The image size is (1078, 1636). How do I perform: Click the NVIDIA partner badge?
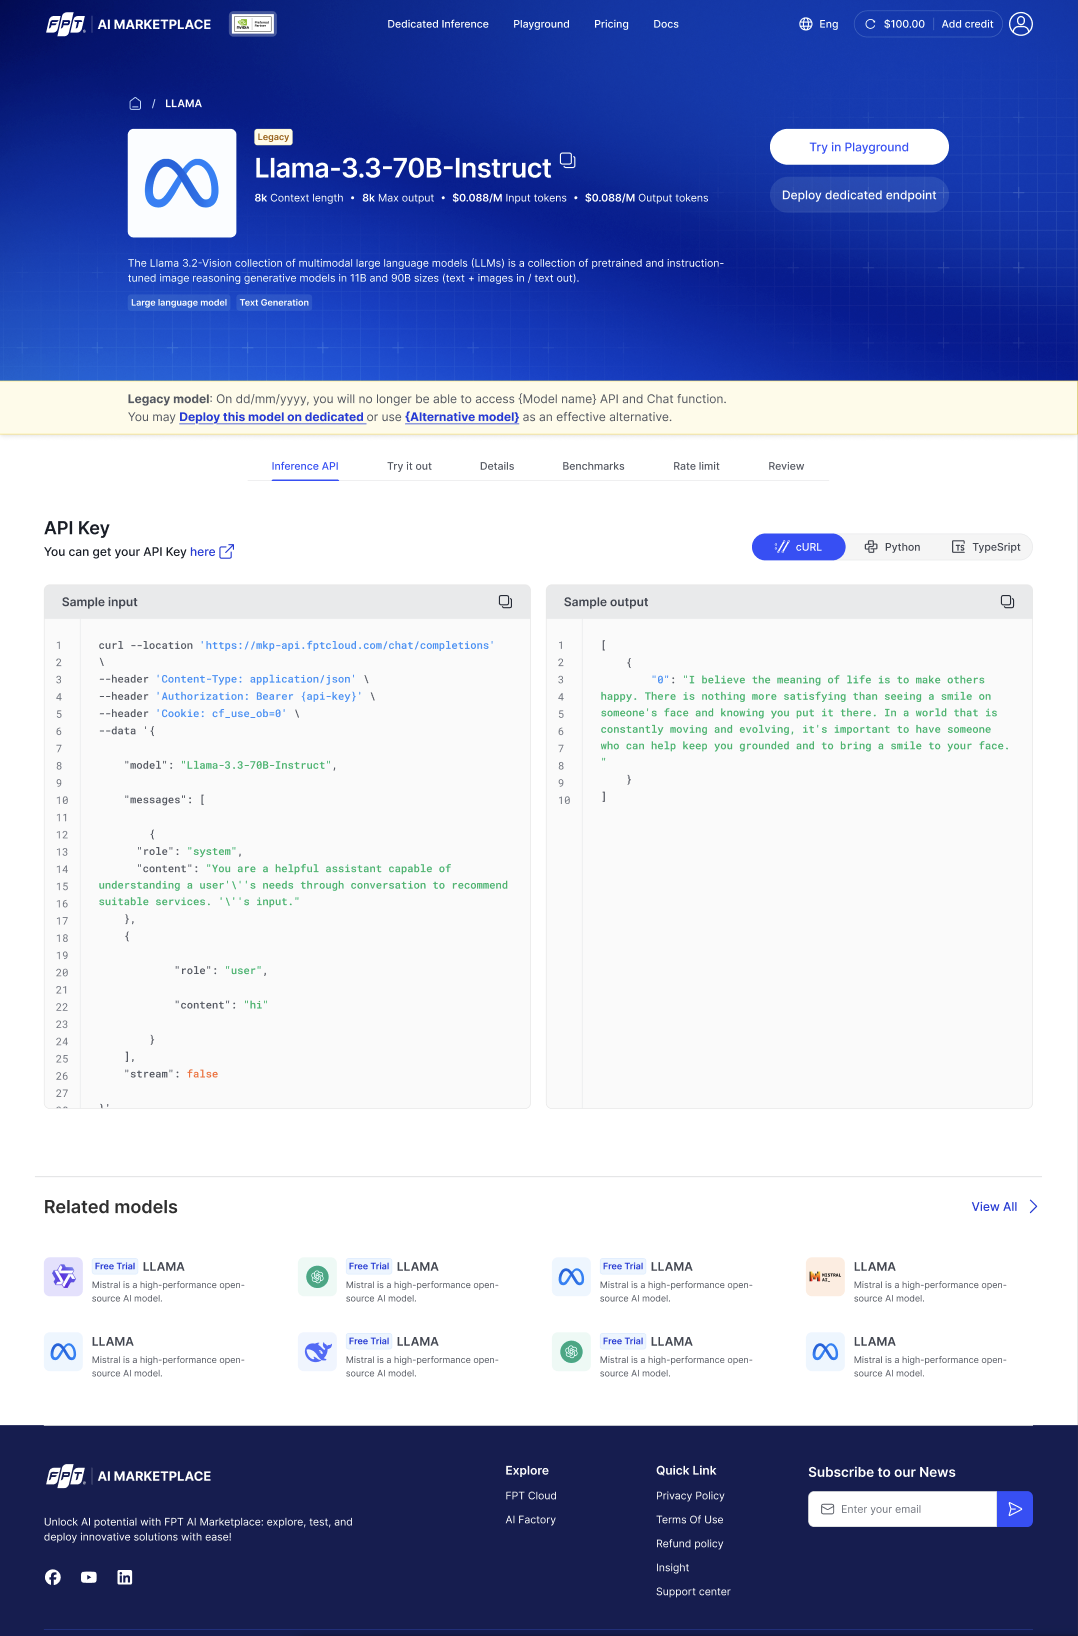(253, 24)
